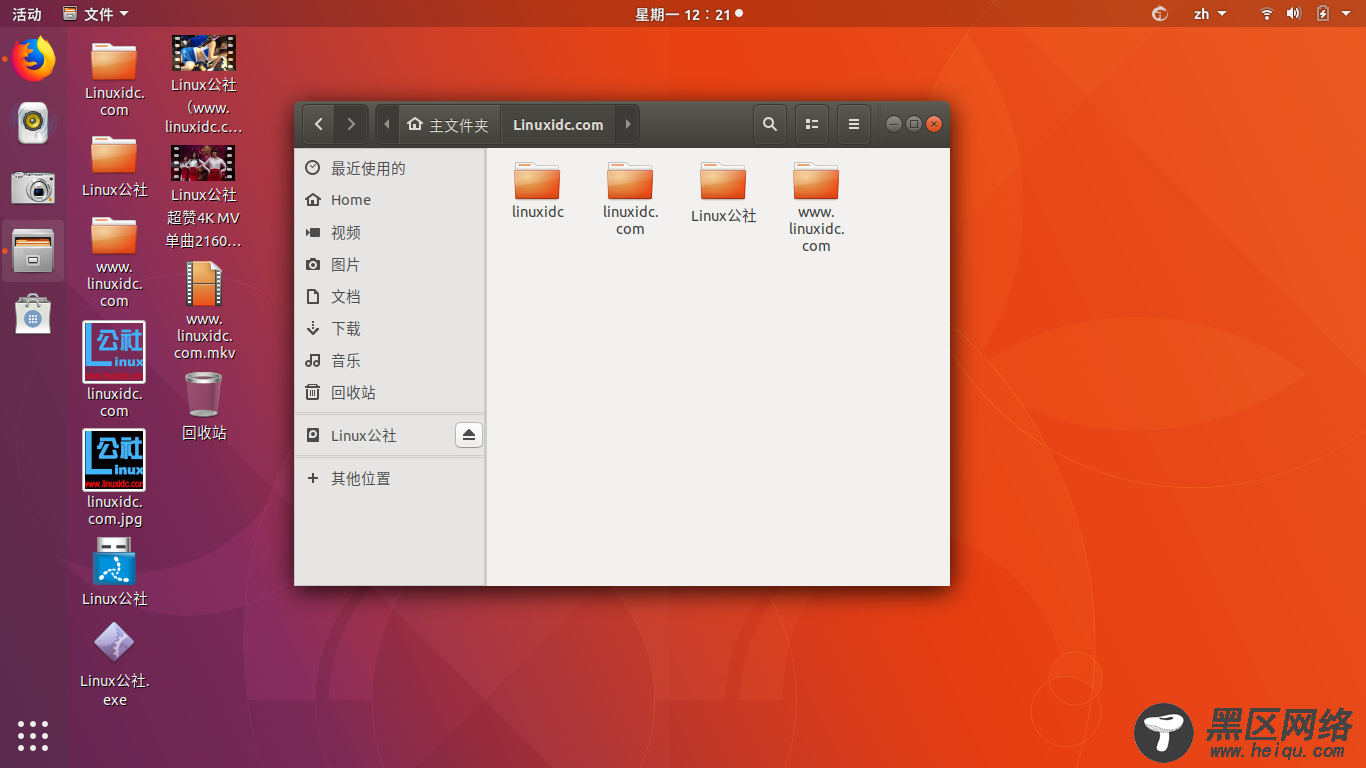Open the 活动 overview
The image size is (1366, 768).
[27, 14]
